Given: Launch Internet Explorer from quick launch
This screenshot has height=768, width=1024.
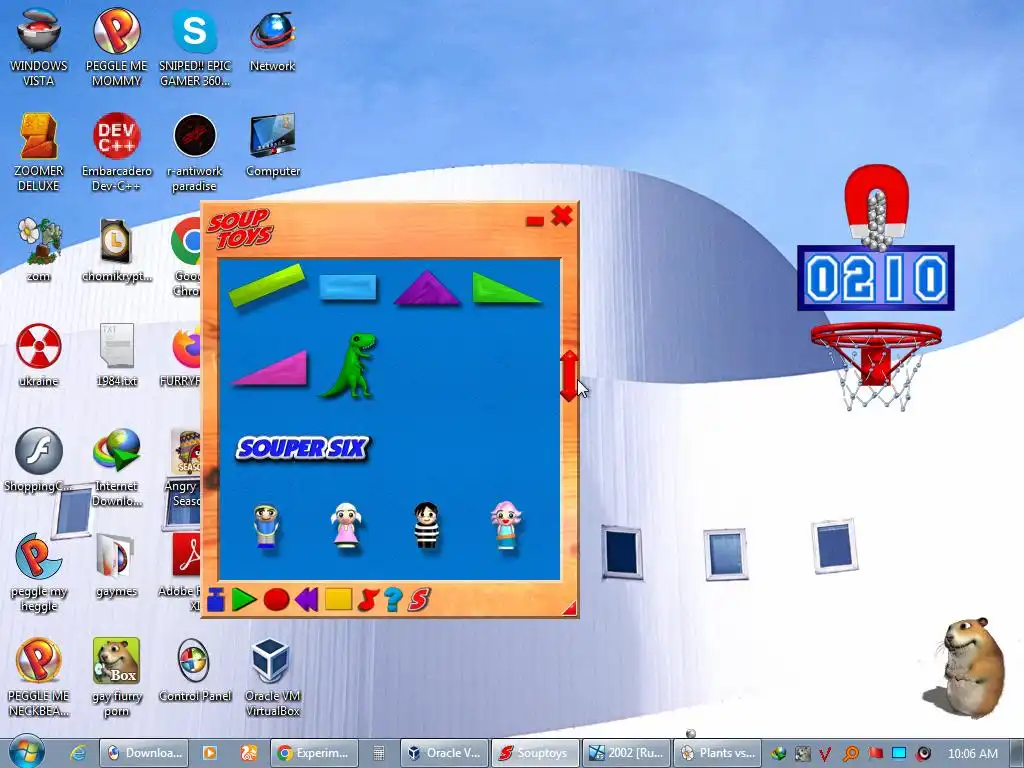Looking at the screenshot, I should pos(78,753).
